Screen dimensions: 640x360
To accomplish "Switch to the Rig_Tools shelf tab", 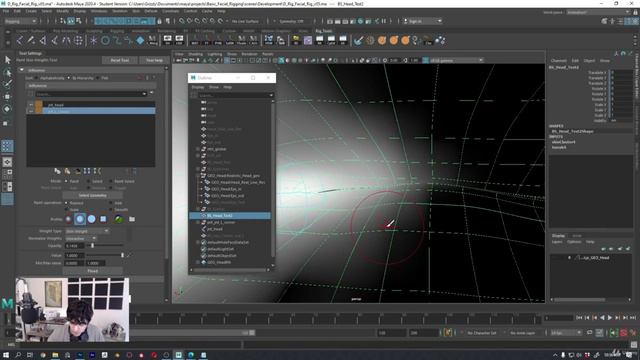I will [324, 31].
